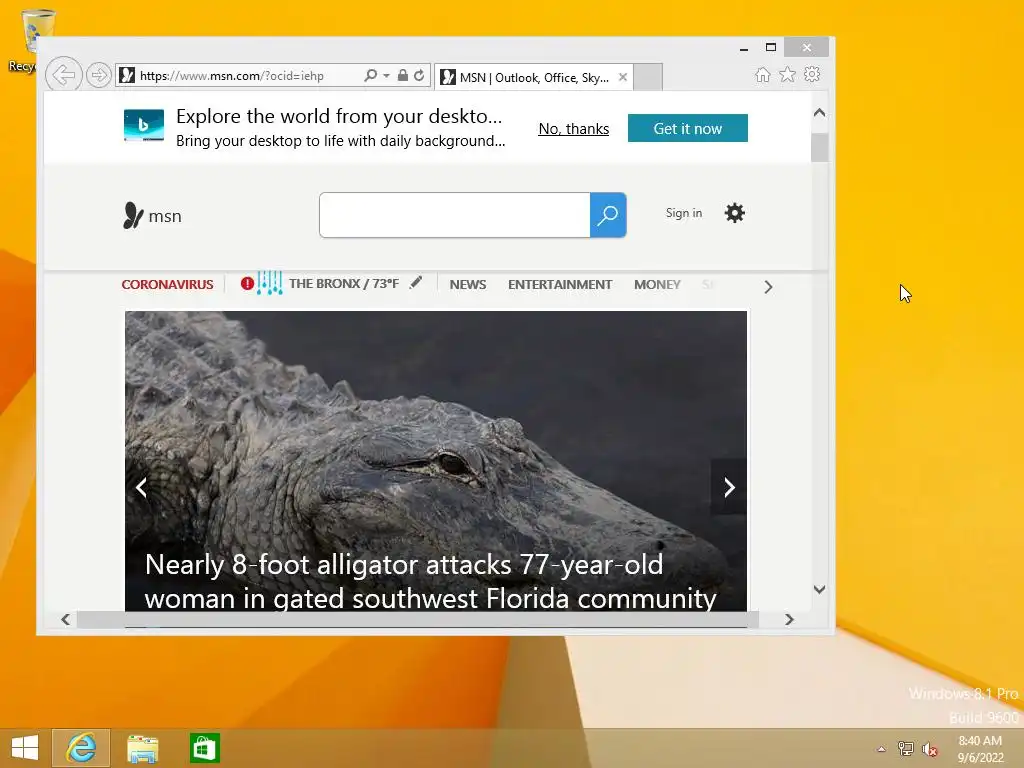Open File Explorer from the taskbar
The height and width of the screenshot is (768, 1024).
(143, 748)
